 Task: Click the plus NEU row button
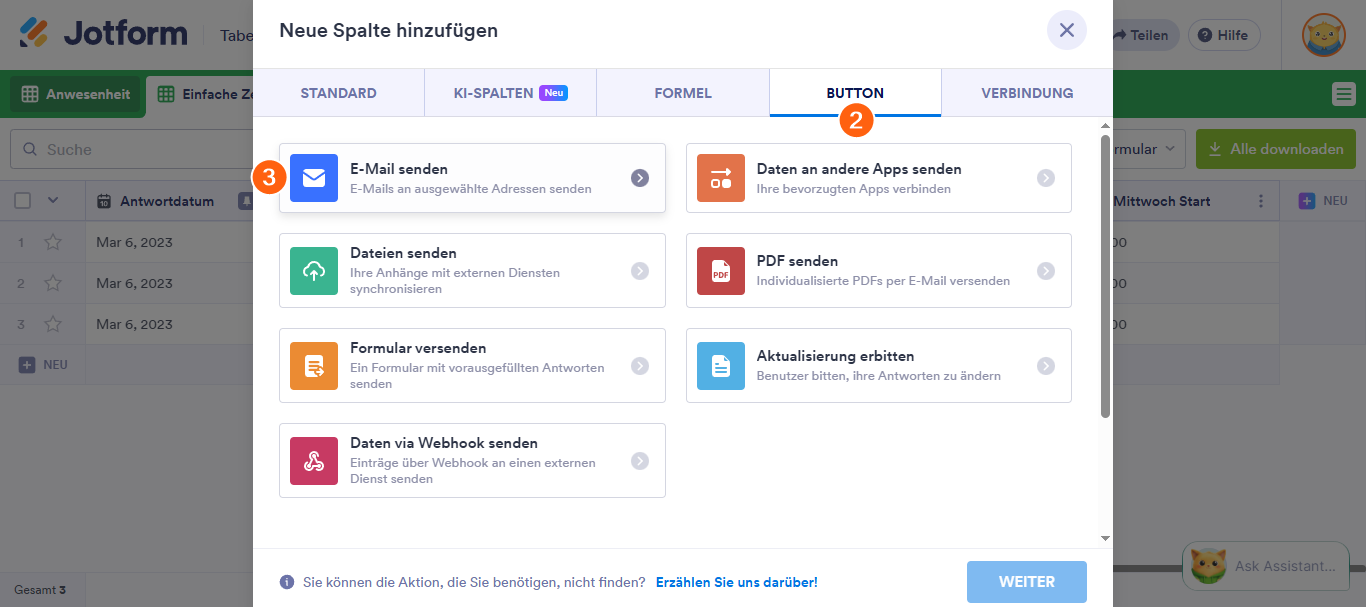click(x=43, y=365)
